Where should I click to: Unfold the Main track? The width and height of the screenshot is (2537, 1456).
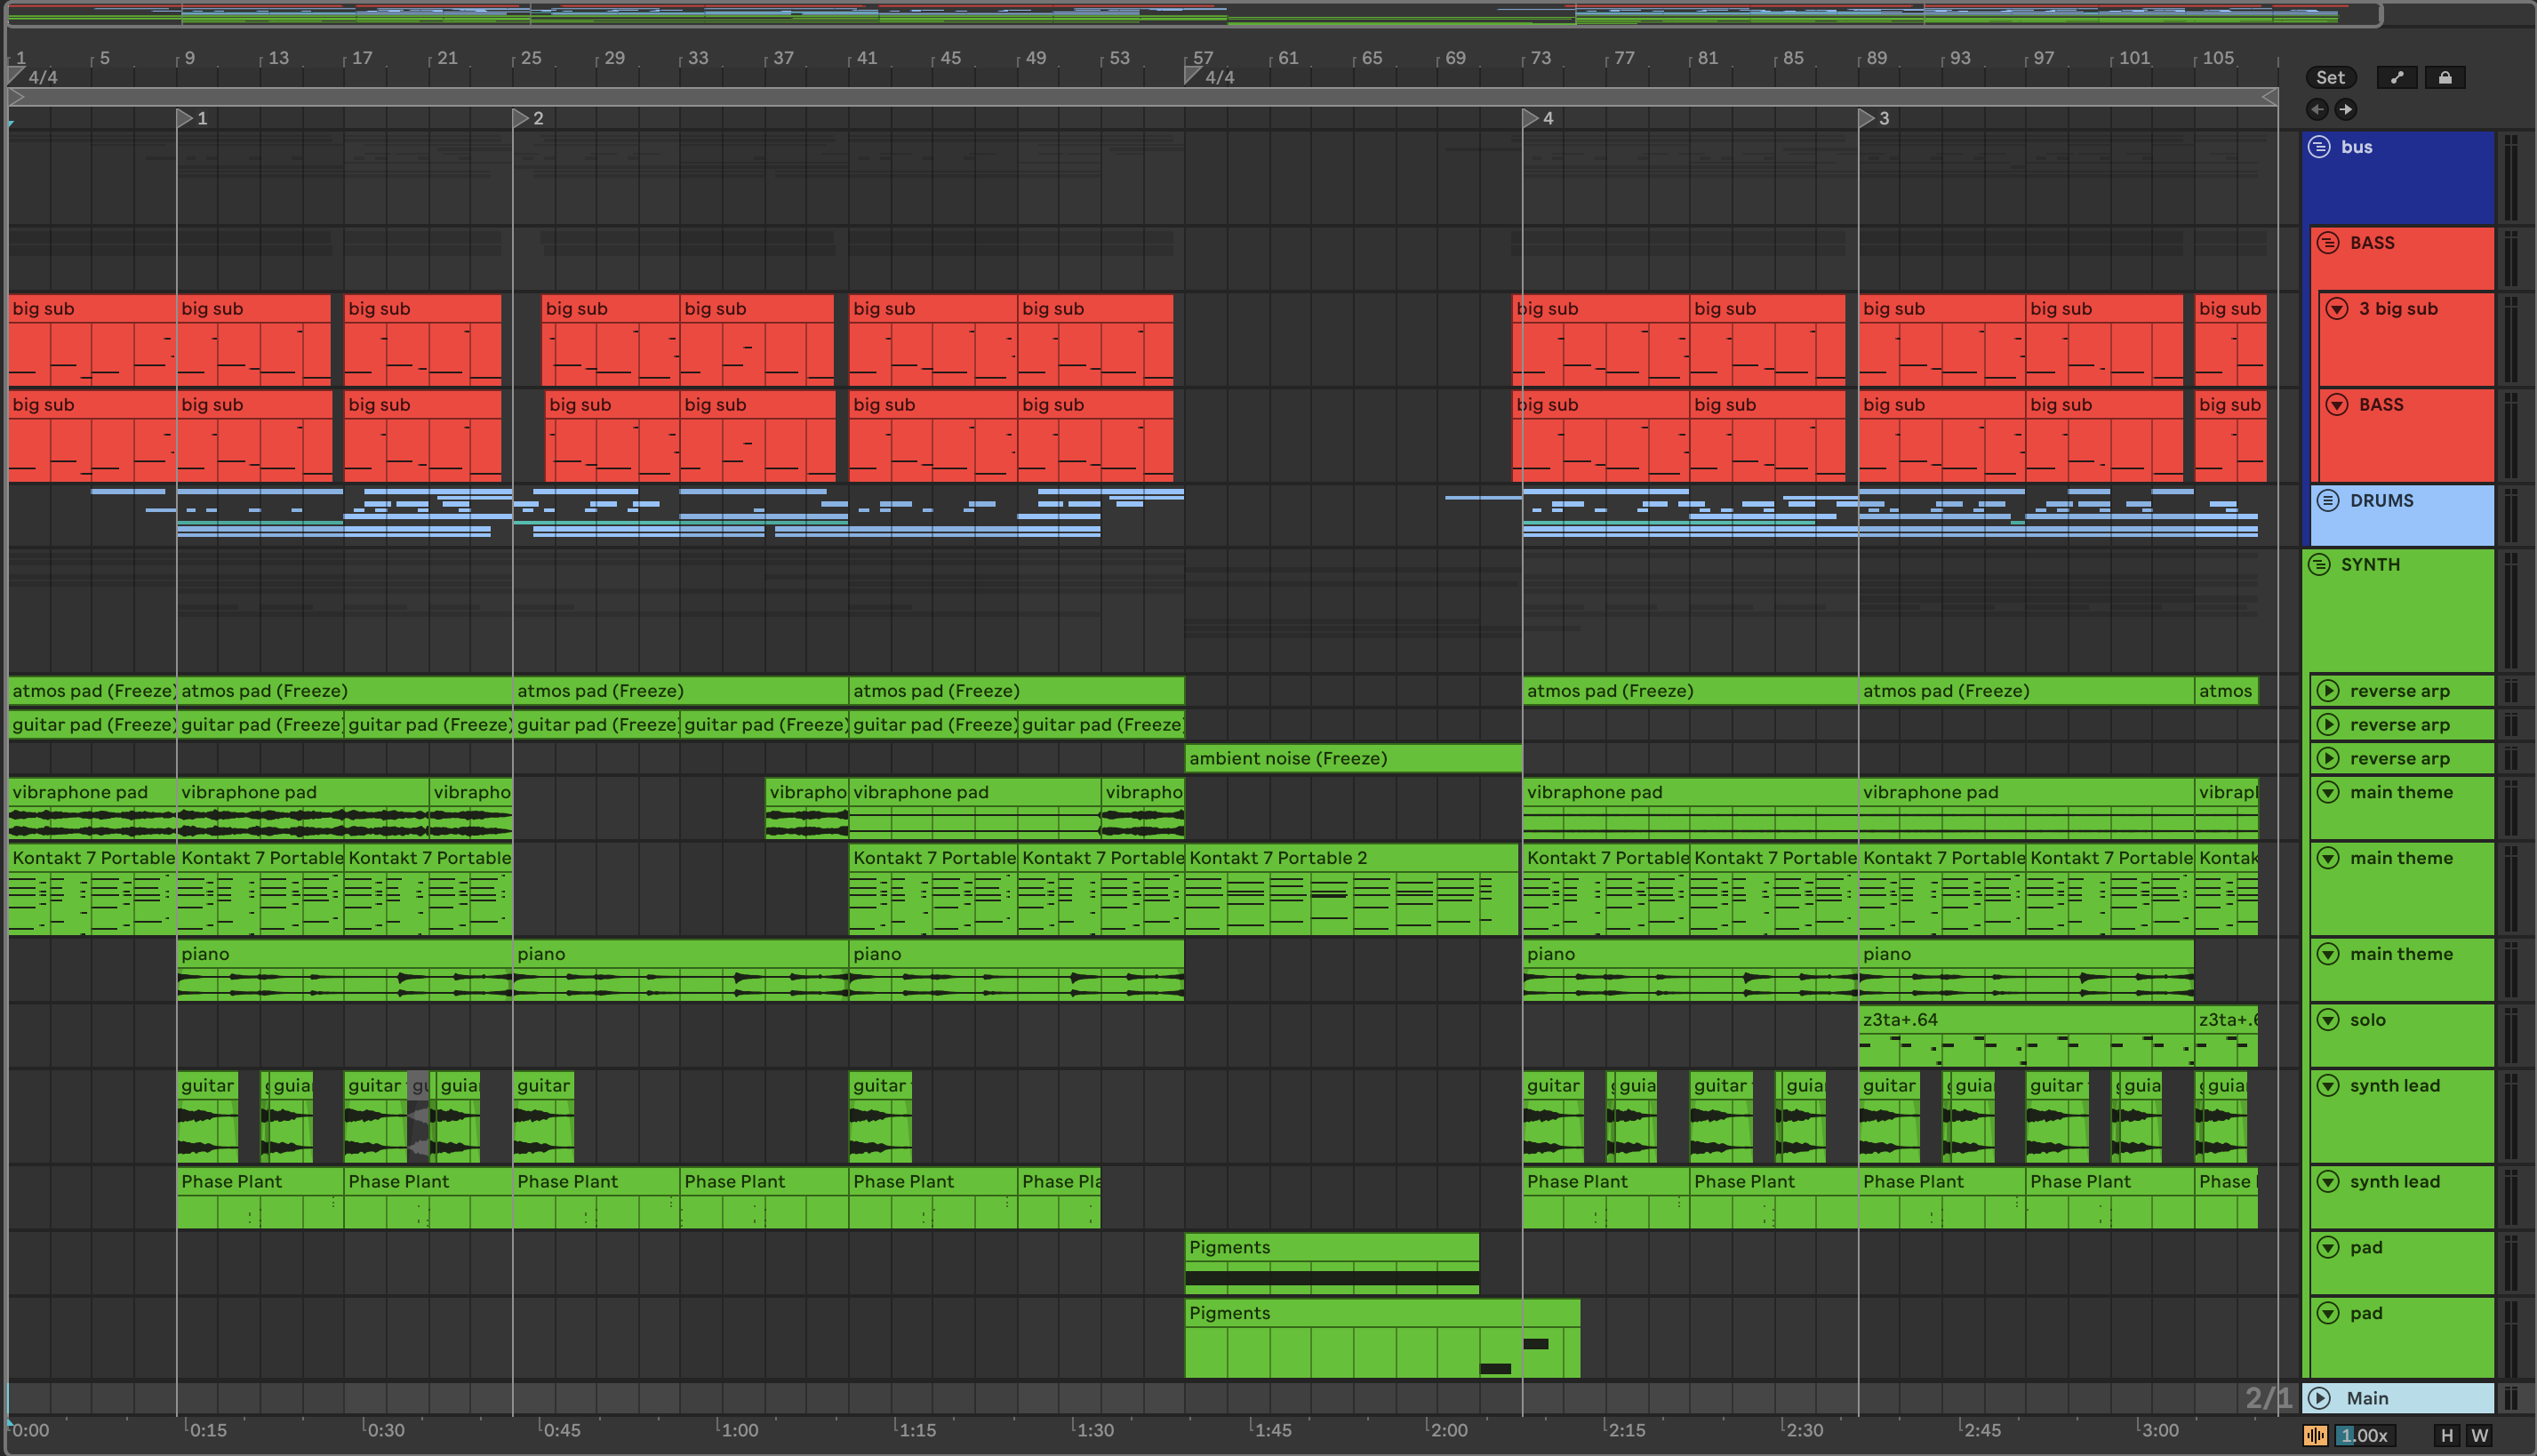pos(2320,1398)
